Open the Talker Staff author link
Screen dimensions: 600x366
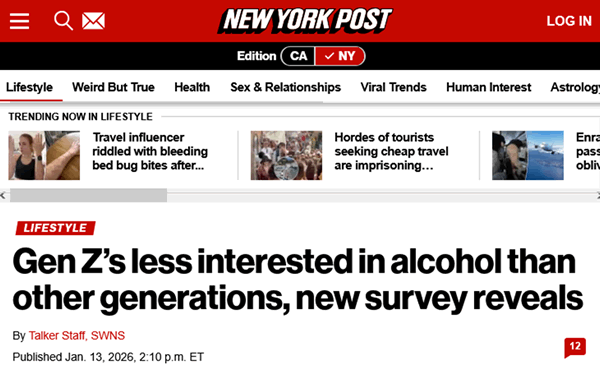pos(57,336)
